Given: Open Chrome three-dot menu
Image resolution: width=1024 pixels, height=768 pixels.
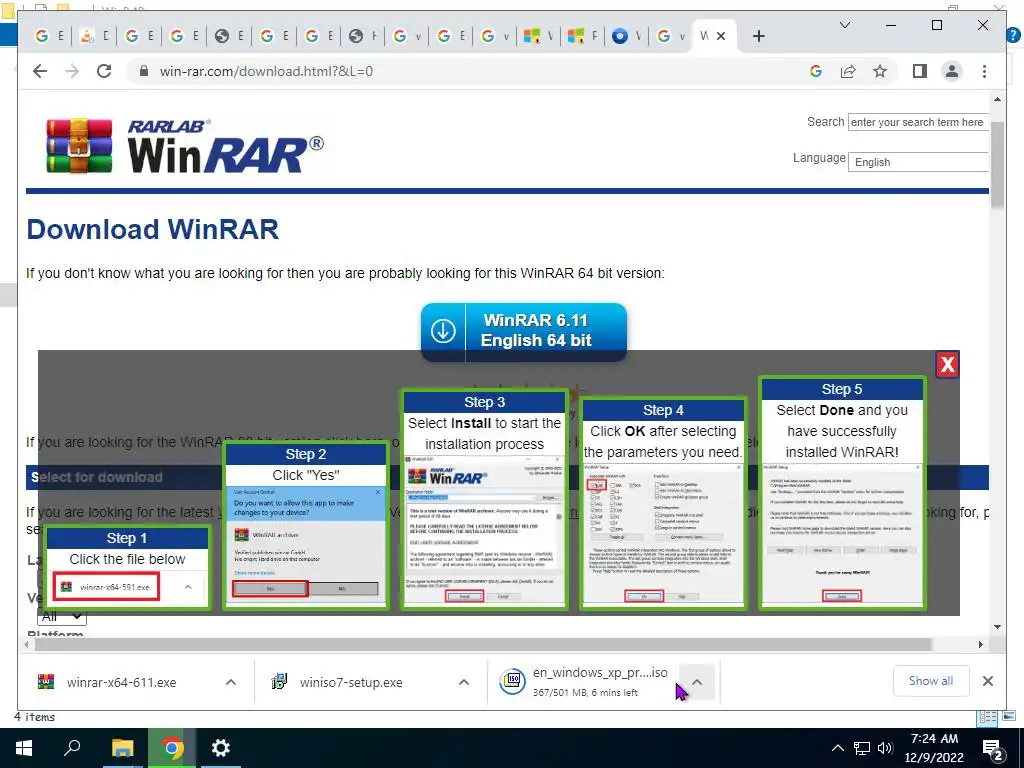Looking at the screenshot, I should coord(984,71).
